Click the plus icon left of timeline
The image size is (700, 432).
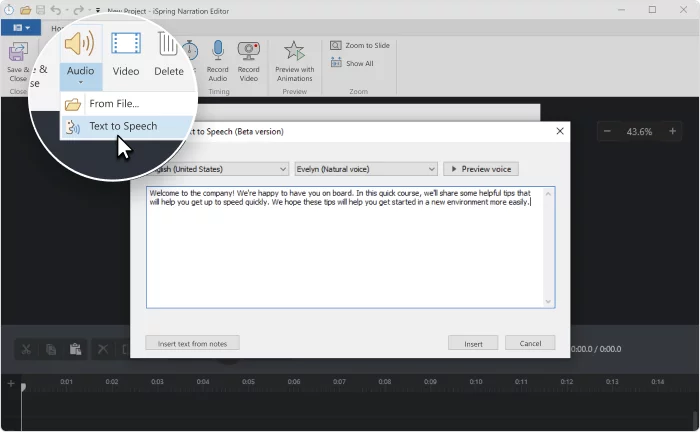[x=11, y=383]
